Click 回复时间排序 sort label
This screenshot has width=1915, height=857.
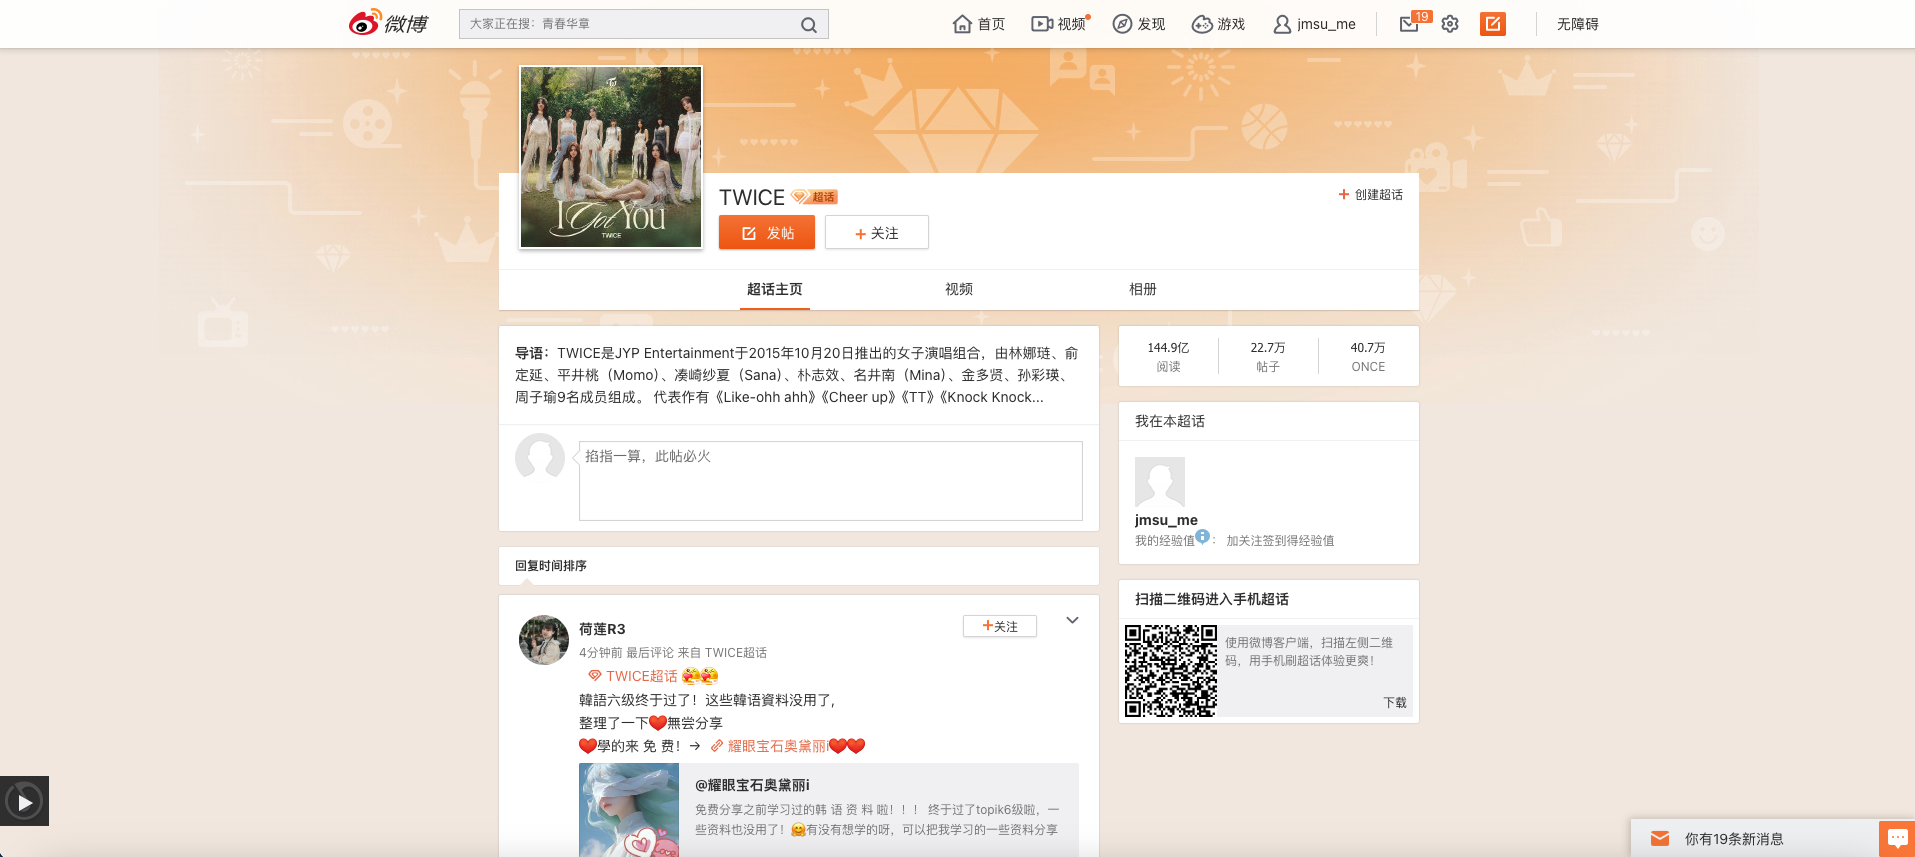(x=551, y=566)
